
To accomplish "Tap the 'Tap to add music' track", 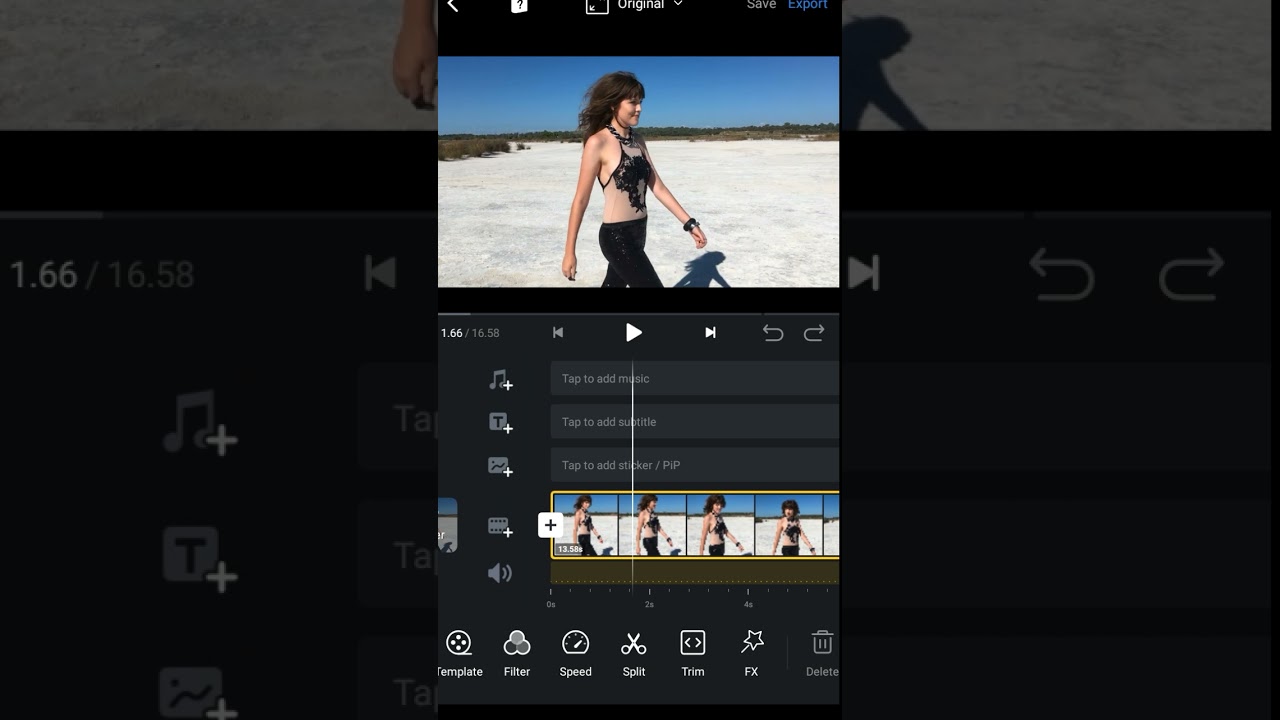I will [x=694, y=379].
